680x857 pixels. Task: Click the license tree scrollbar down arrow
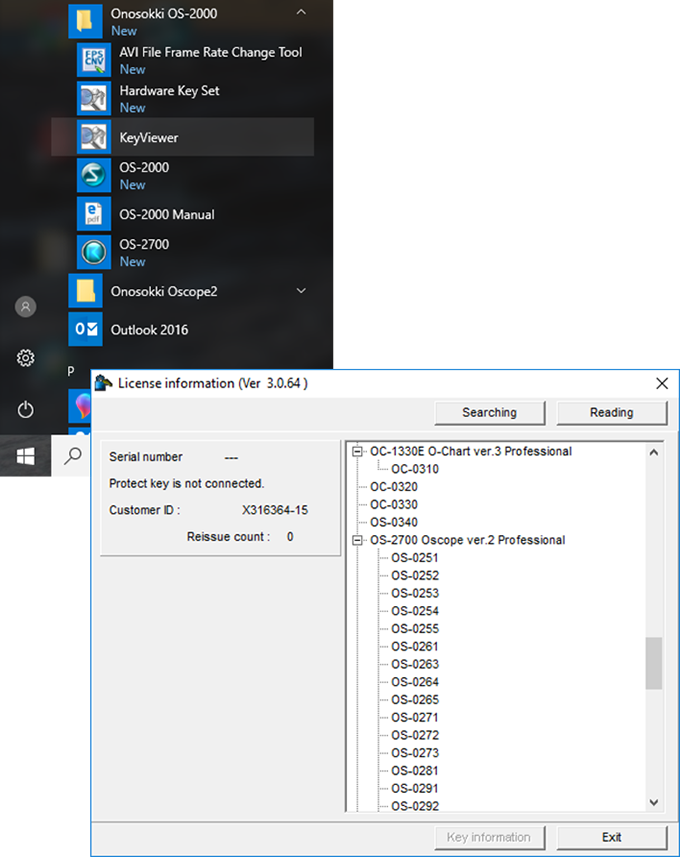[654, 802]
